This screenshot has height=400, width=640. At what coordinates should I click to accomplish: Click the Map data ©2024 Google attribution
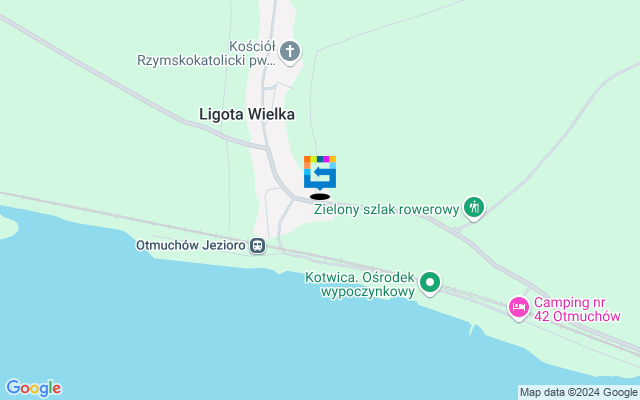[579, 393]
